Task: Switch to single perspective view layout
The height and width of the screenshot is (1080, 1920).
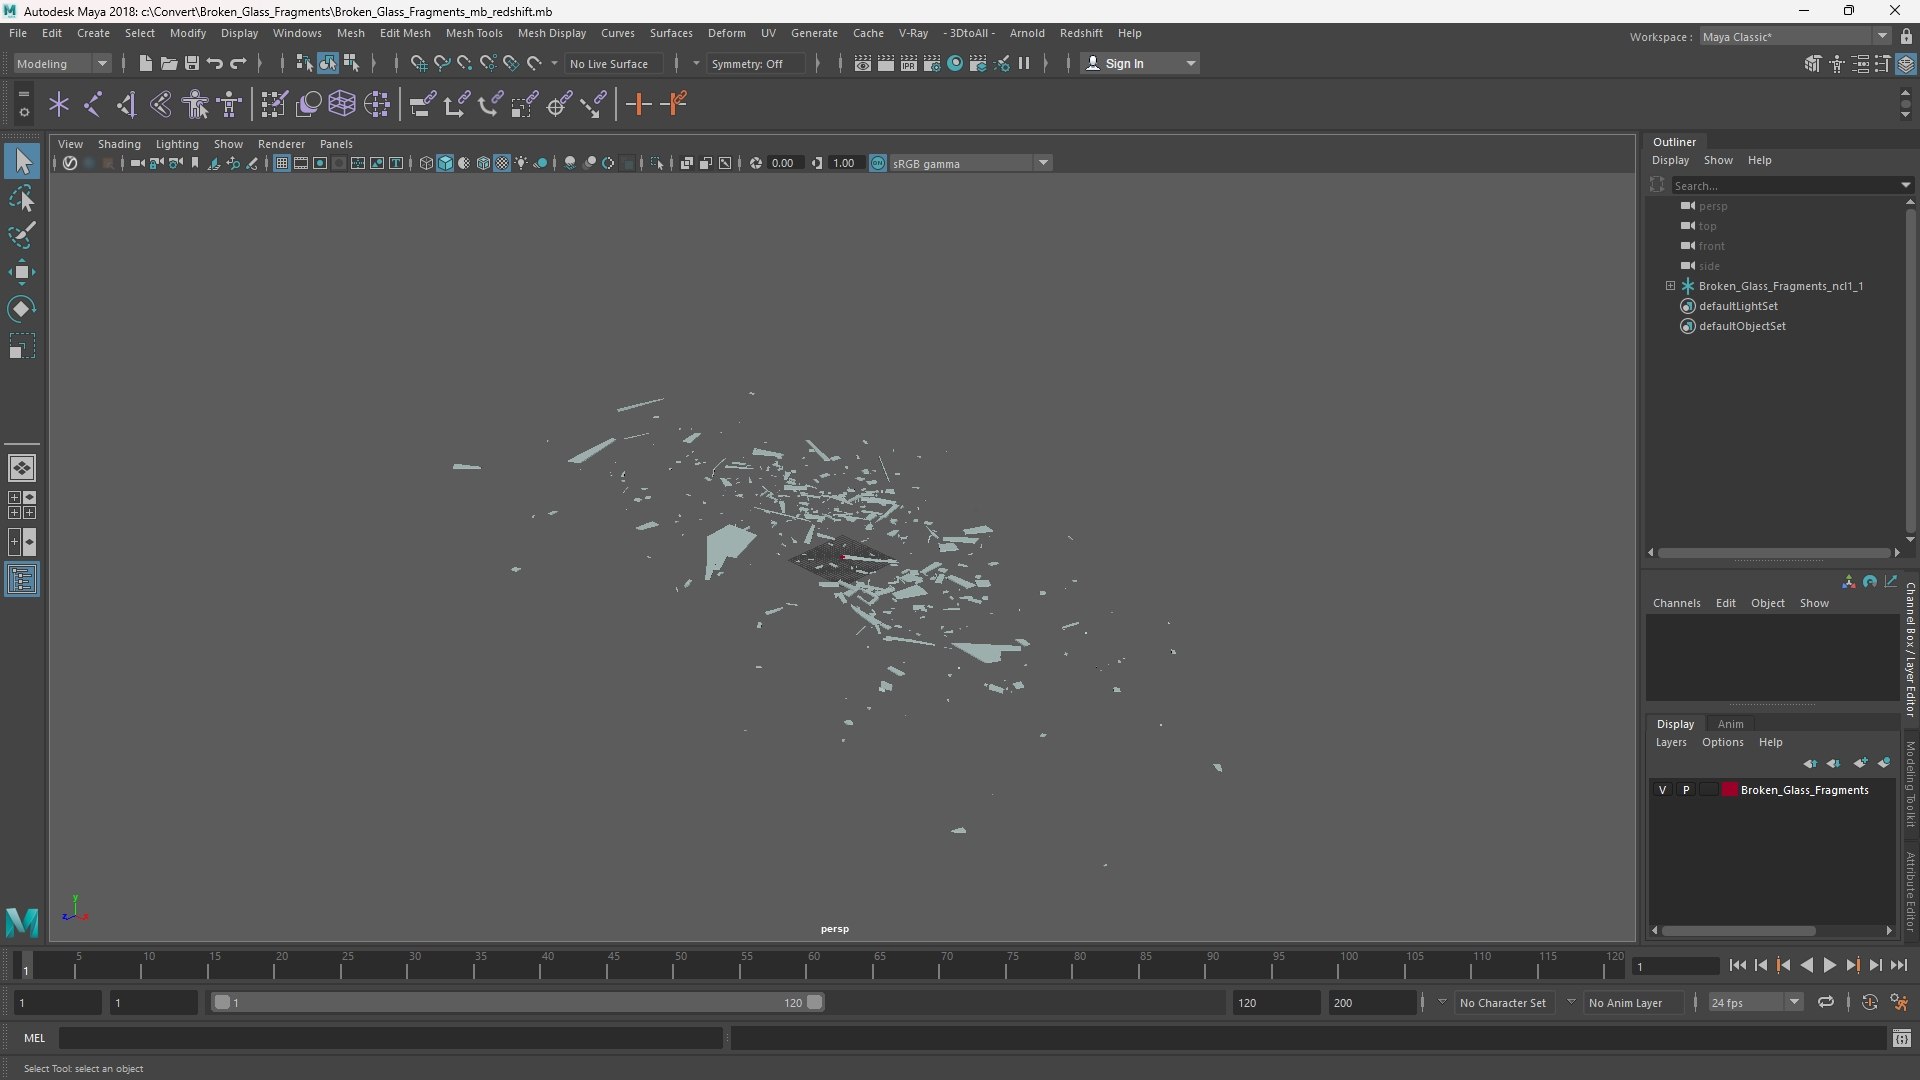Action: click(22, 468)
